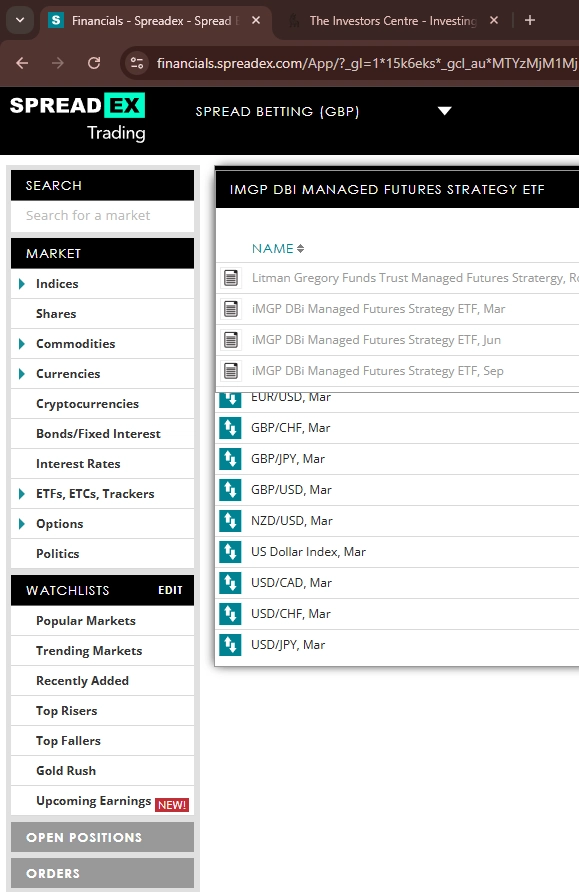This screenshot has height=892, width=579.
Task: Open the Open Positions panel
Action: click(102, 837)
